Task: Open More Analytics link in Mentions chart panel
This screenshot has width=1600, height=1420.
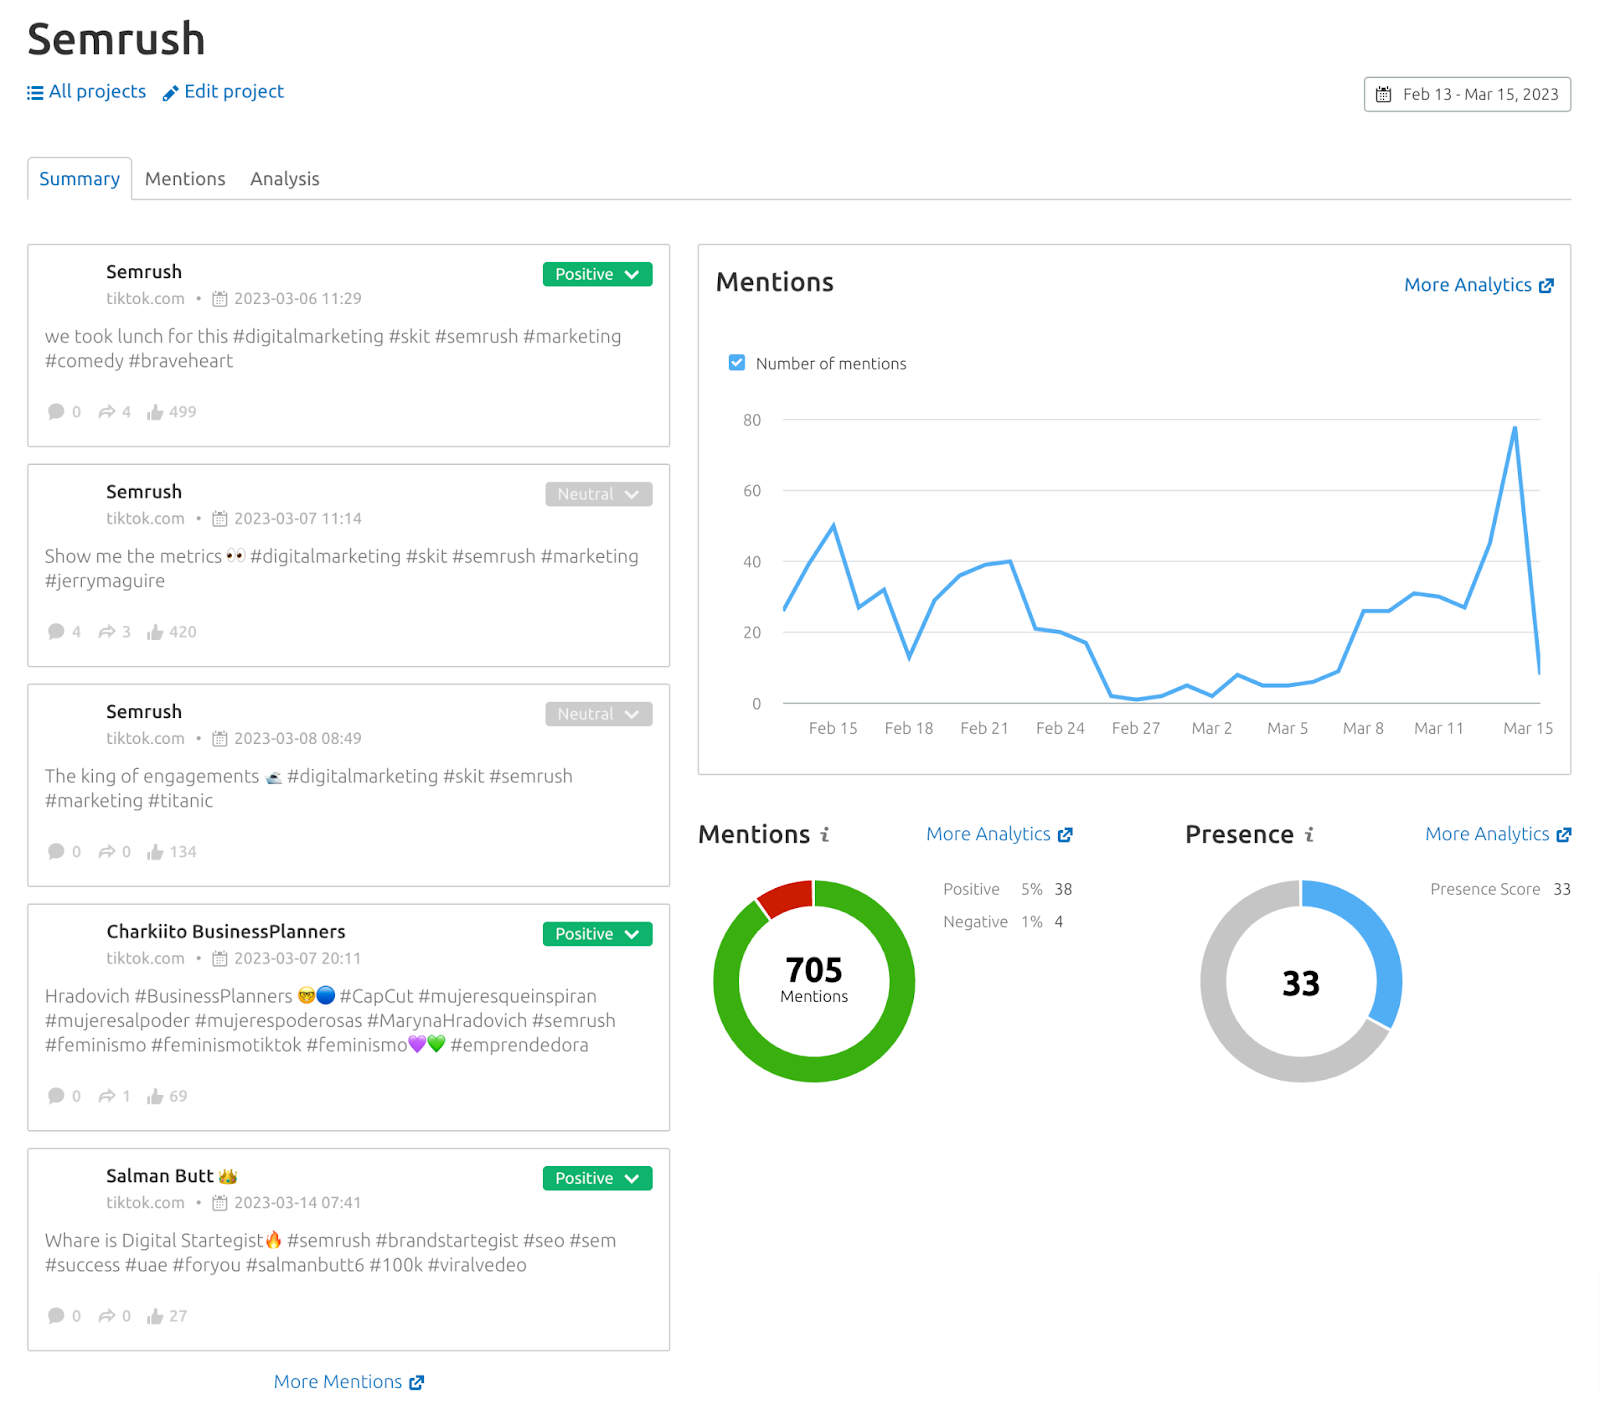Action: 1479,285
